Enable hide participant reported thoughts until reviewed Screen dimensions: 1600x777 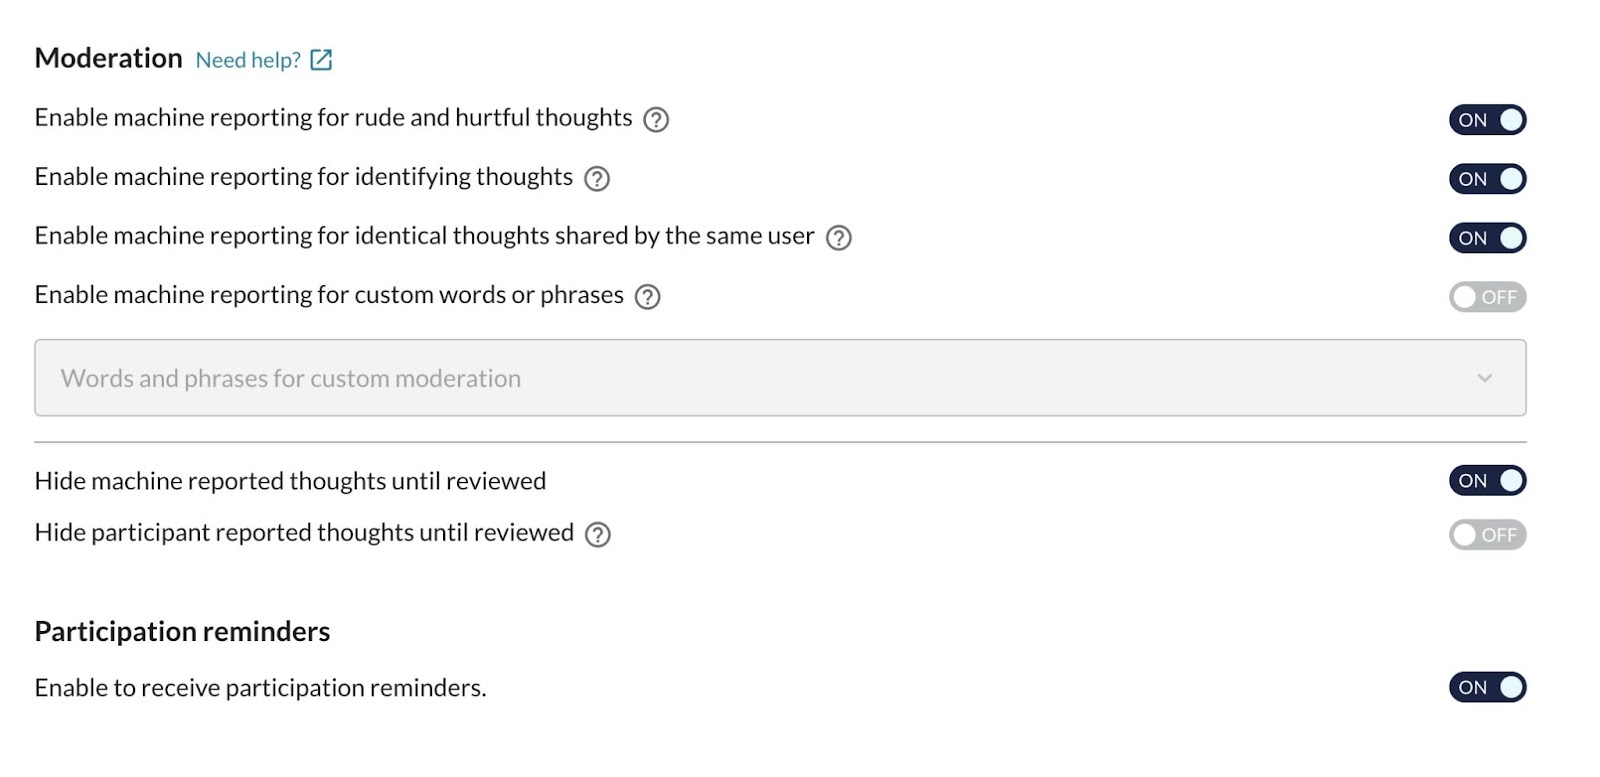pyautogui.click(x=1487, y=535)
